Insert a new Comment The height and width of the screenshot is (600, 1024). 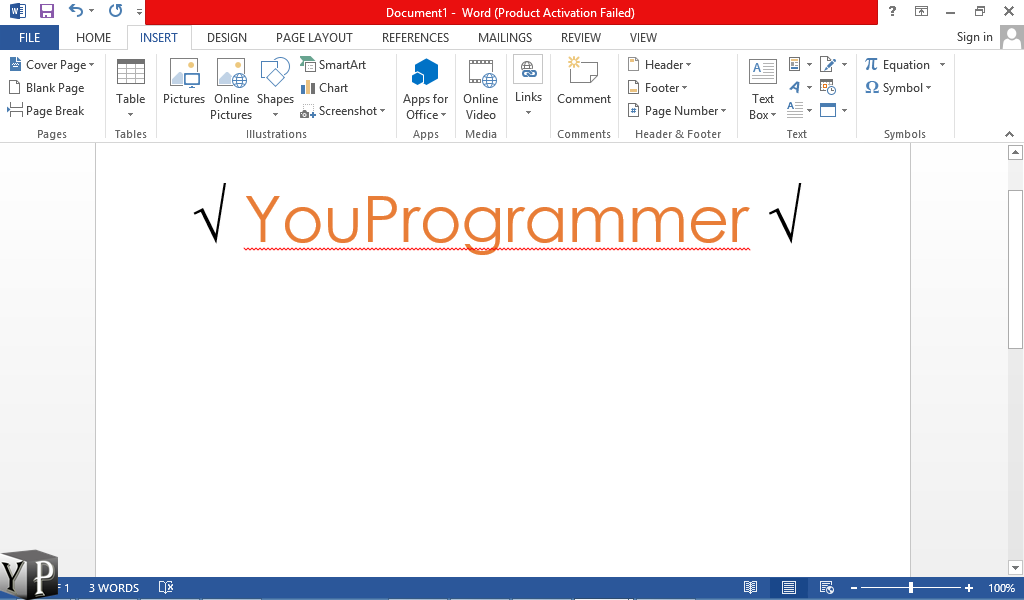(x=584, y=82)
